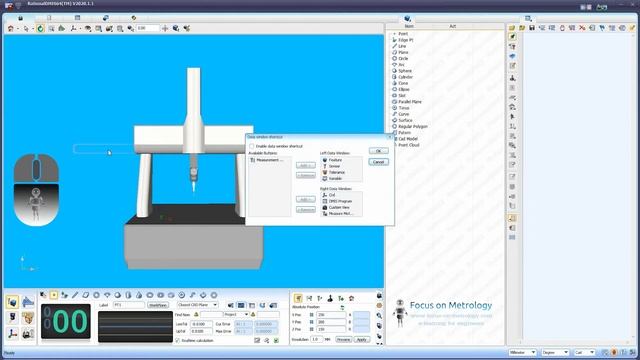Click the Label input field
Image resolution: width=640 pixels, height=360 pixels.
tap(129, 305)
